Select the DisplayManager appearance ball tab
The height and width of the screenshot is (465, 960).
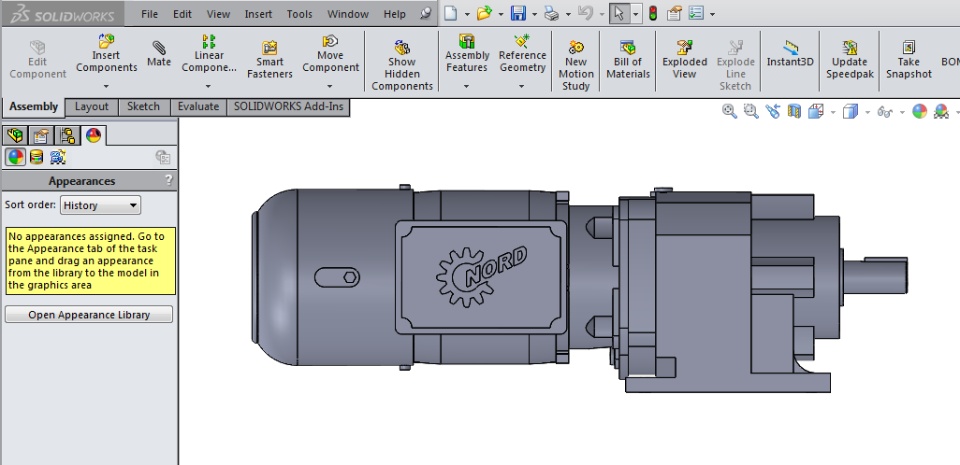93,135
